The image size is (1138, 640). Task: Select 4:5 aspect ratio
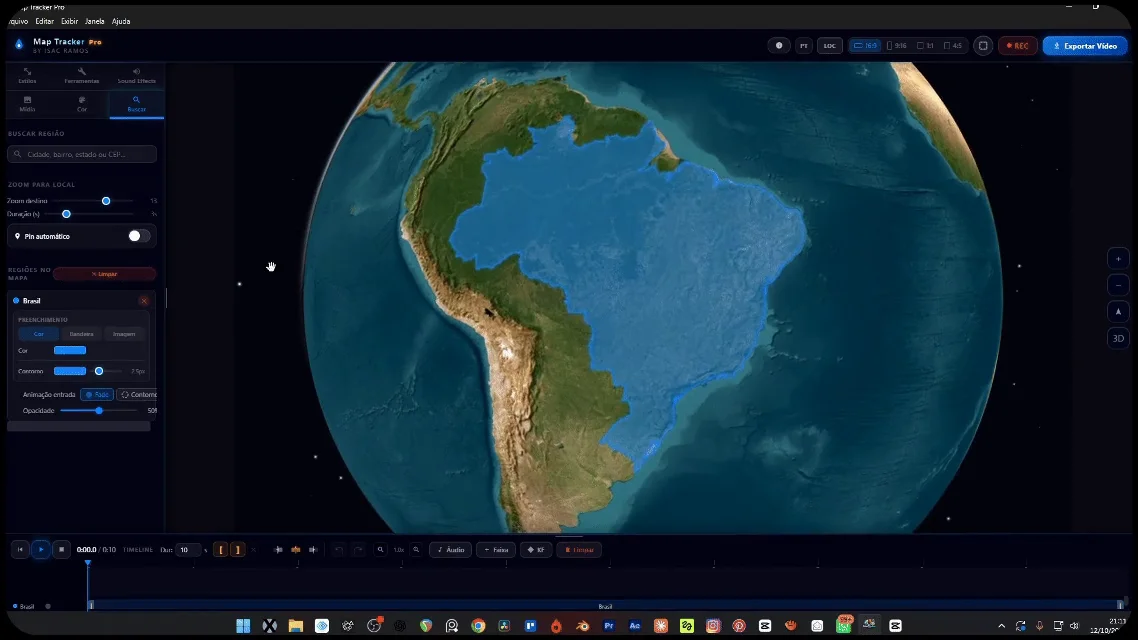pyautogui.click(x=953, y=46)
